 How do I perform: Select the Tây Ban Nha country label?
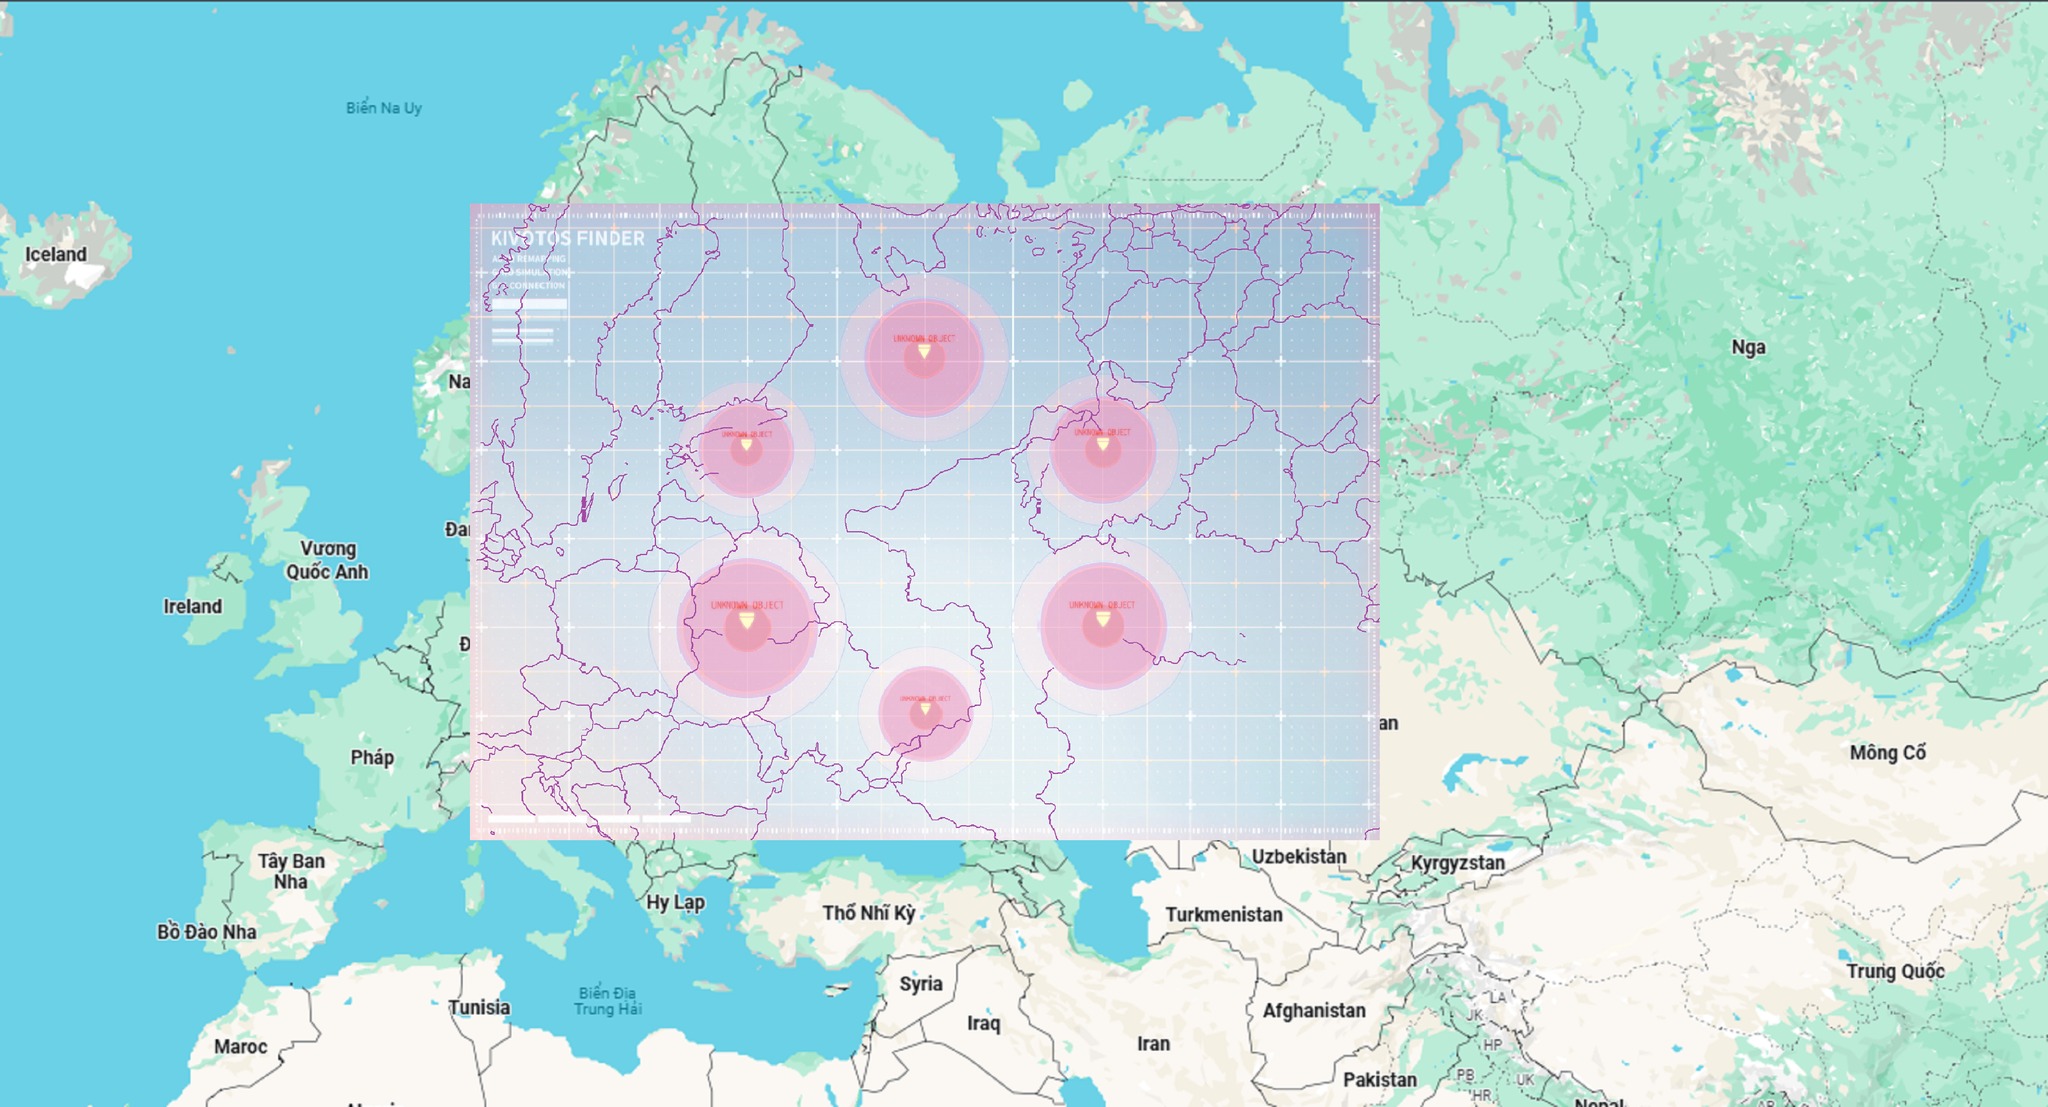tap(291, 871)
